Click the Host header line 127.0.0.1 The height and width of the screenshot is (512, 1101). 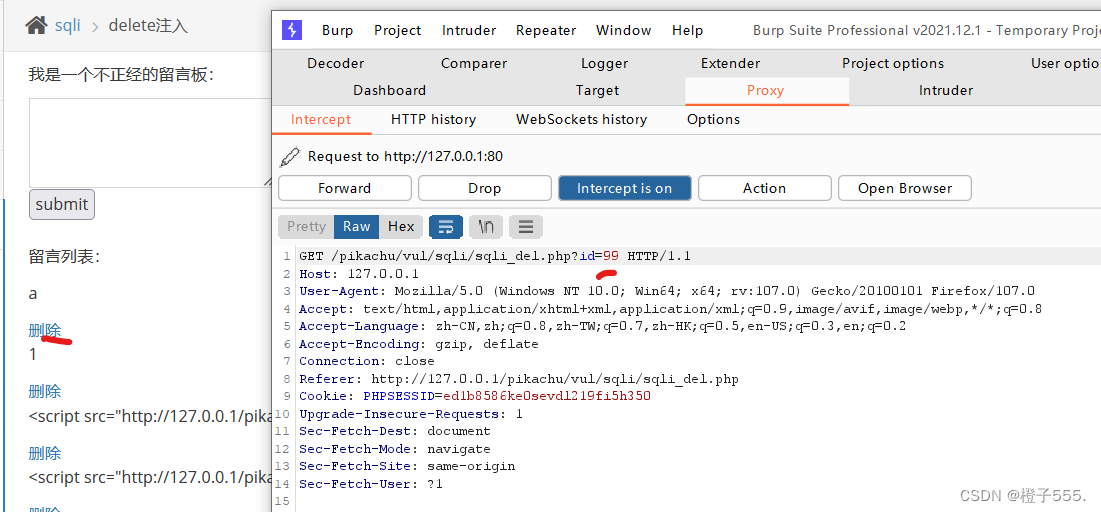click(359, 274)
